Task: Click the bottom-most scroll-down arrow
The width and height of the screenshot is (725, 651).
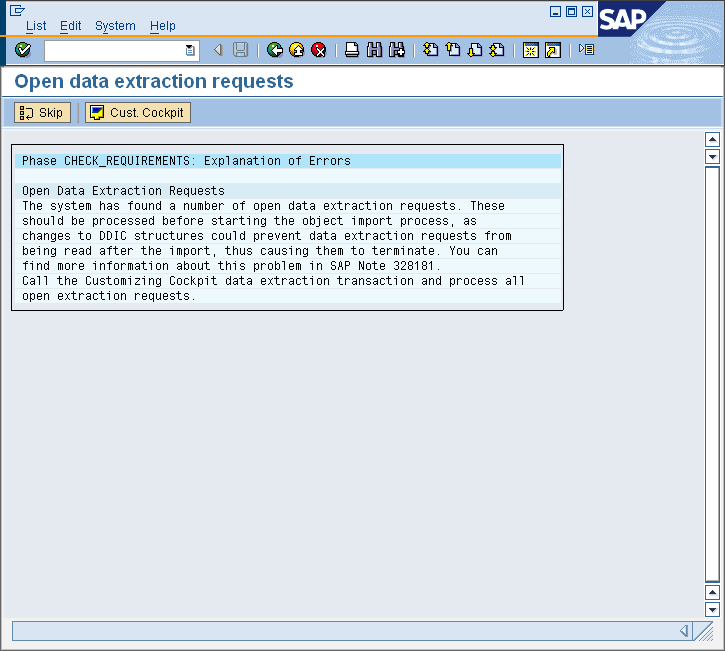Action: pyautogui.click(x=712, y=609)
